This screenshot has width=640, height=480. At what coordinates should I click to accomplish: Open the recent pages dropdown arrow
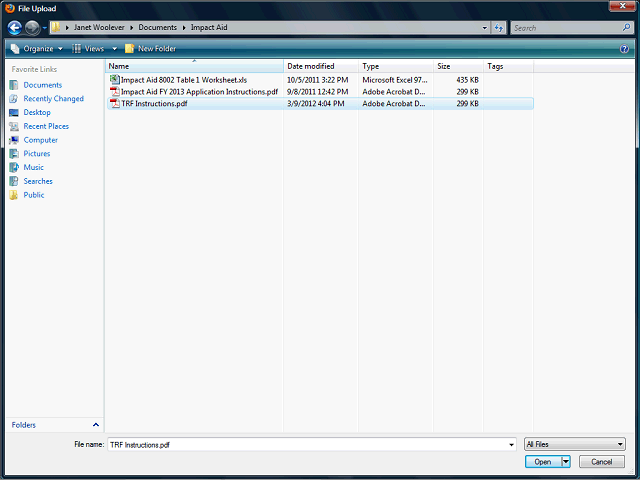[44, 28]
